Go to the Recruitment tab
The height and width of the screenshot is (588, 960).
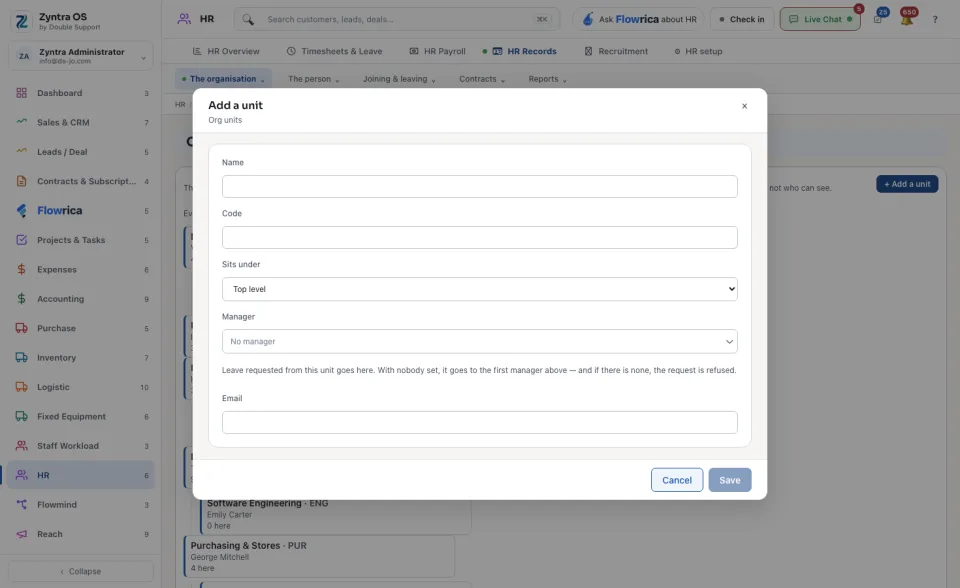[616, 51]
